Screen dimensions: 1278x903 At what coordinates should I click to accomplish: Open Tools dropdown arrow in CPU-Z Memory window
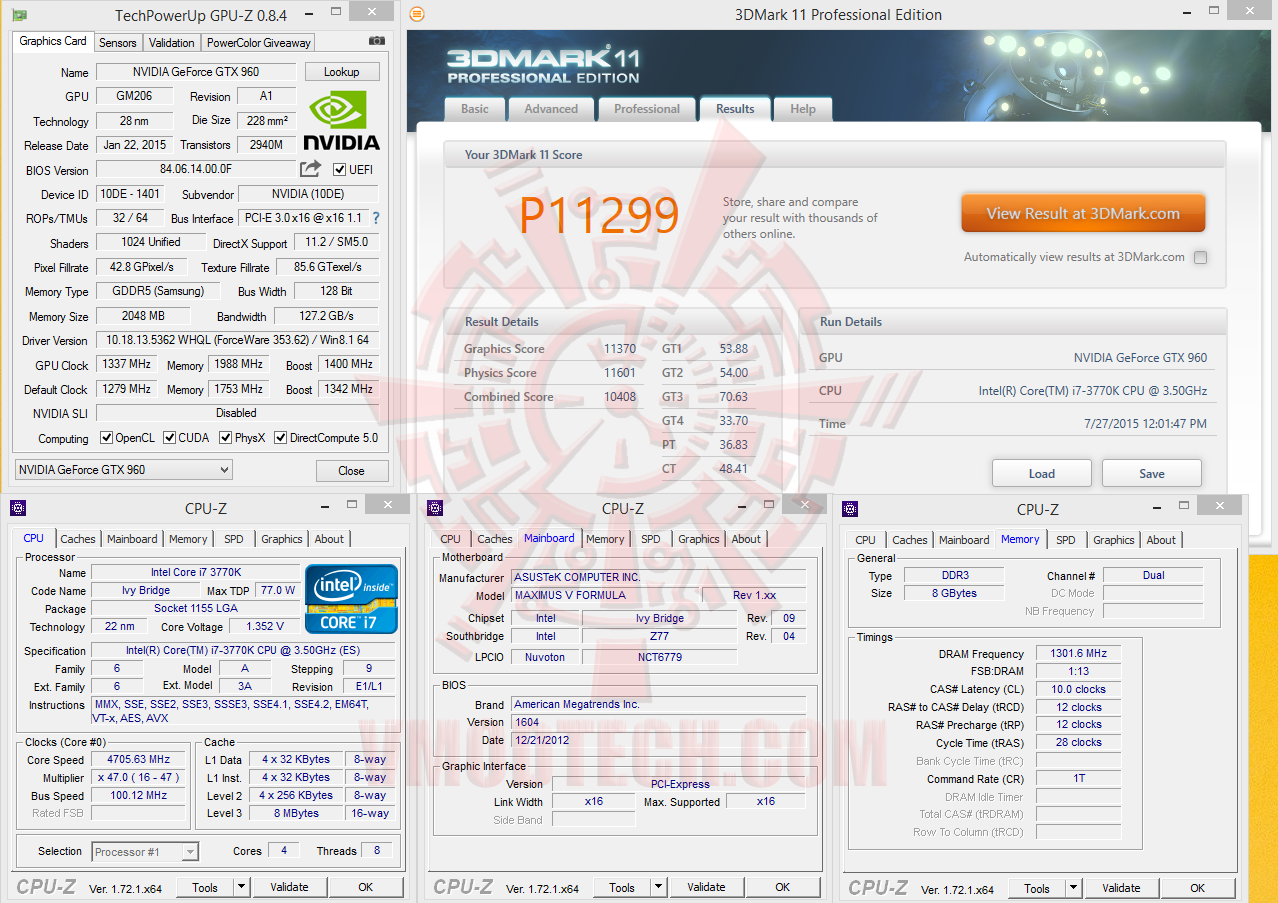tap(1073, 888)
